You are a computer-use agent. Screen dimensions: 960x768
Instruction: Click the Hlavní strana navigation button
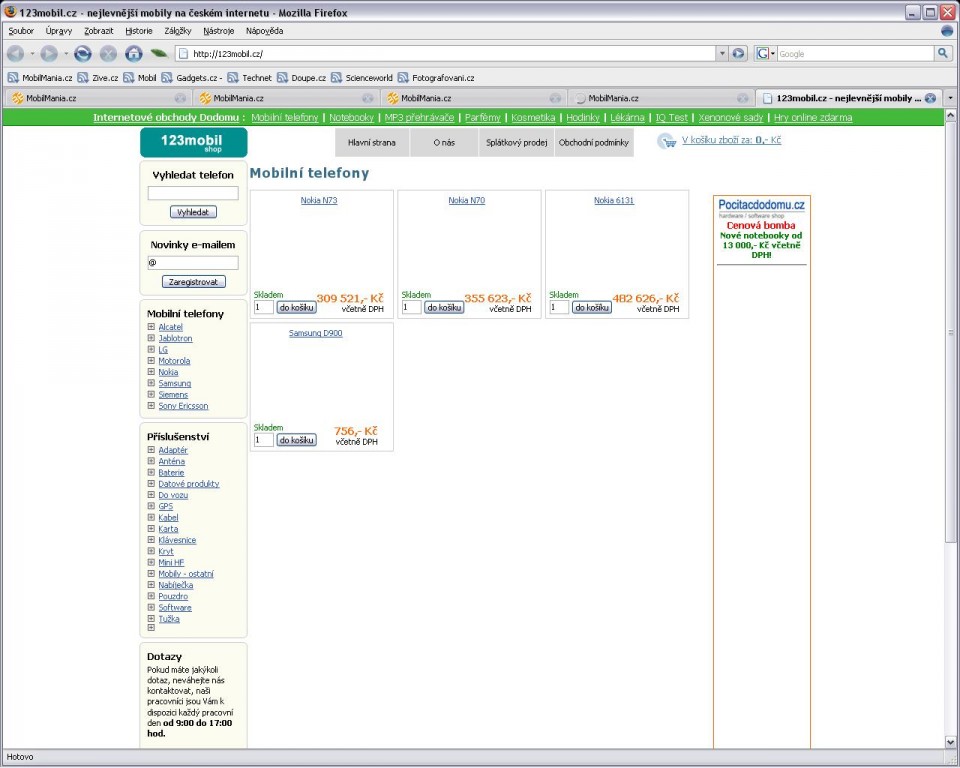tap(372, 143)
